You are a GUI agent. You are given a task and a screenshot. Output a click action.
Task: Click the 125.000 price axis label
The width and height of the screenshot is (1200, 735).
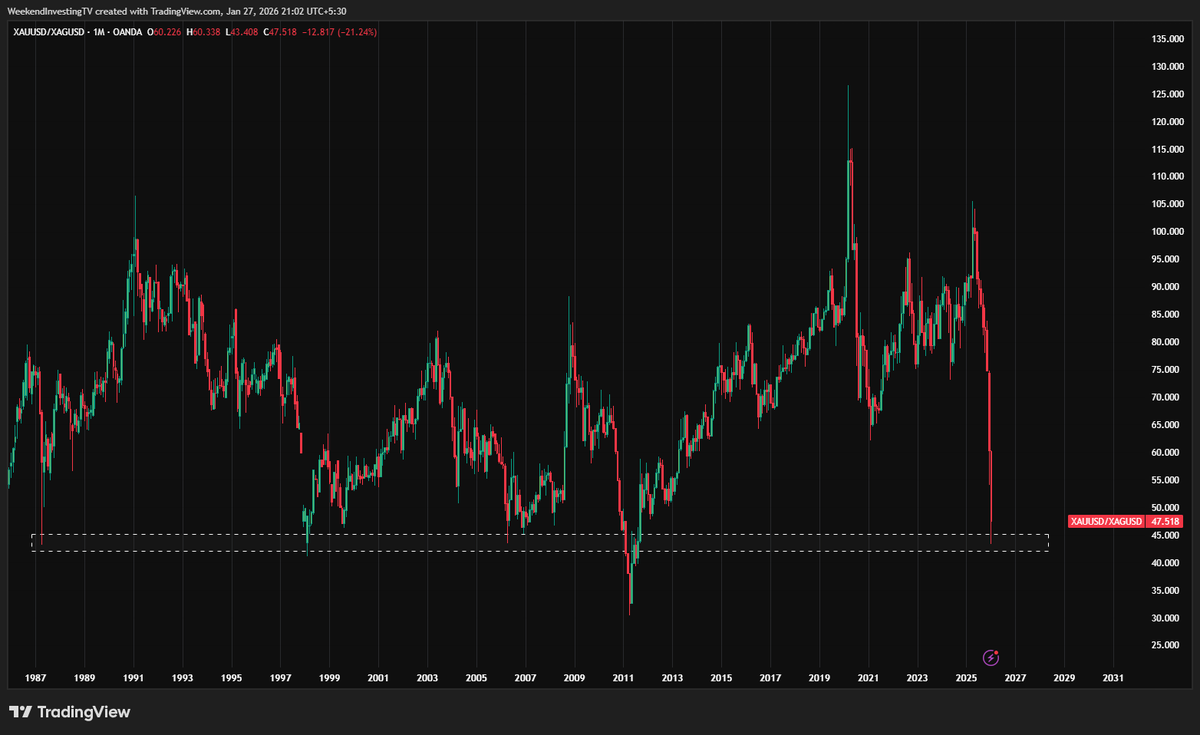pyautogui.click(x=1167, y=94)
